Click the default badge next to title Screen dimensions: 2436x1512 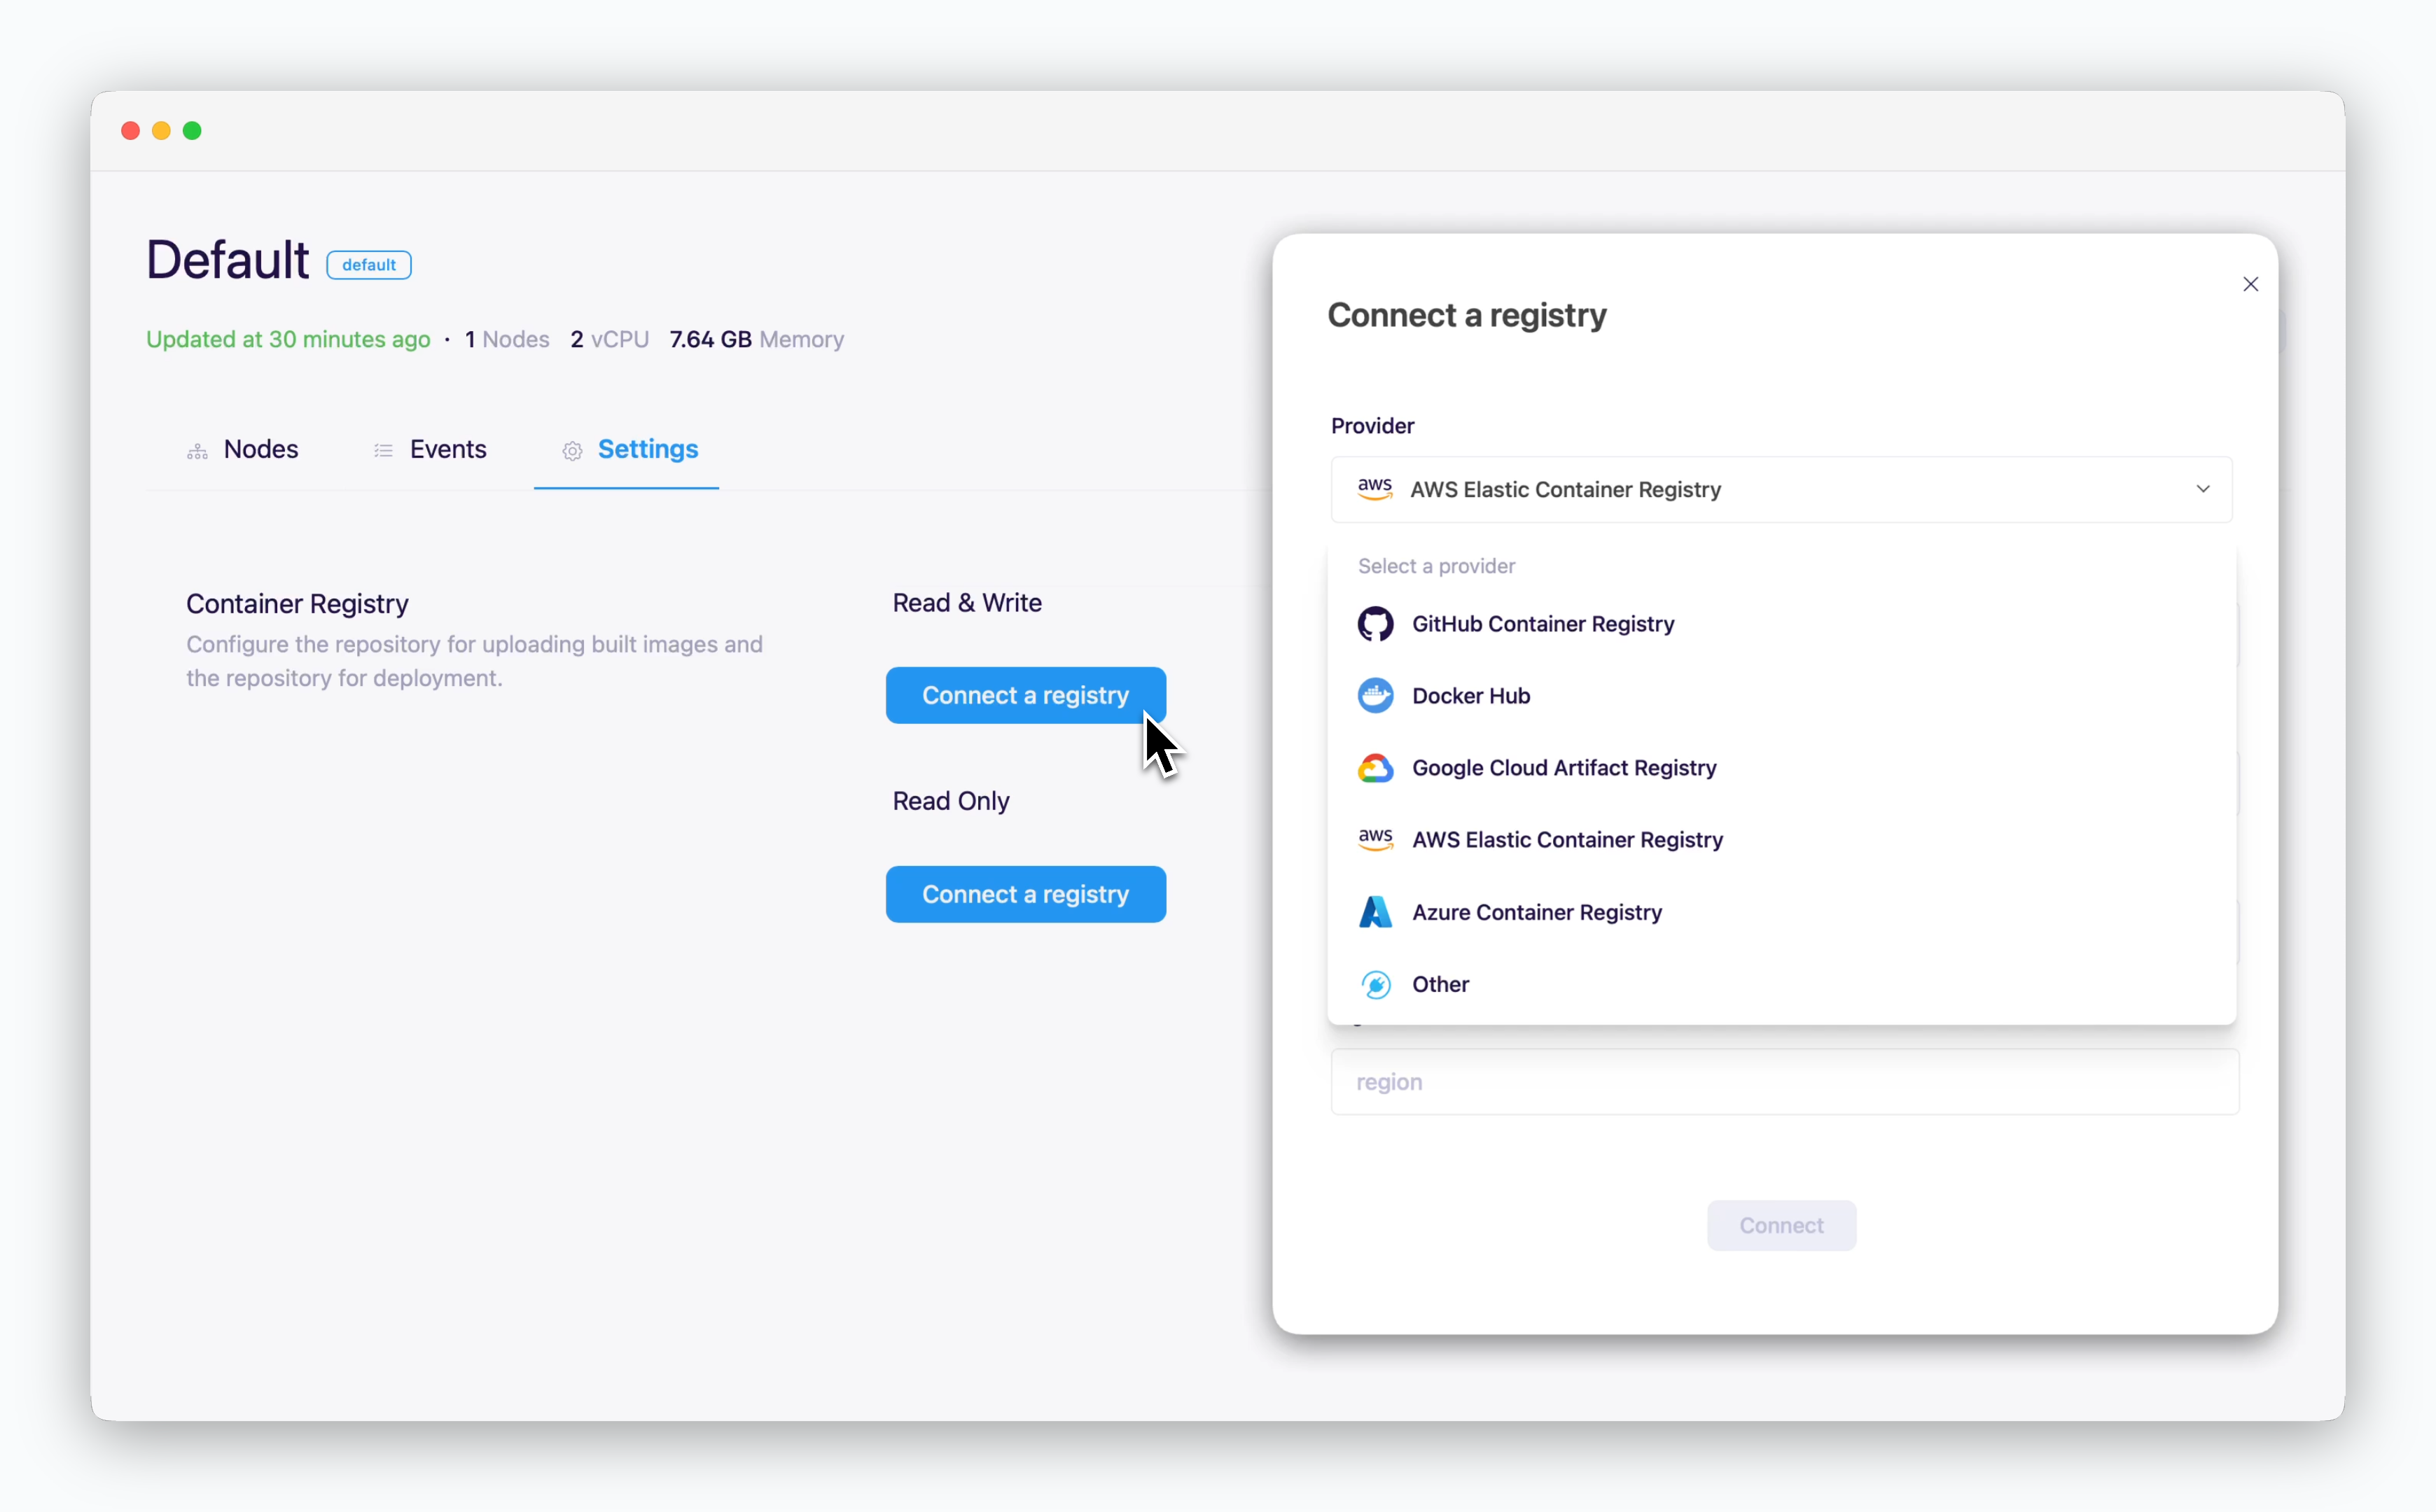tap(369, 265)
